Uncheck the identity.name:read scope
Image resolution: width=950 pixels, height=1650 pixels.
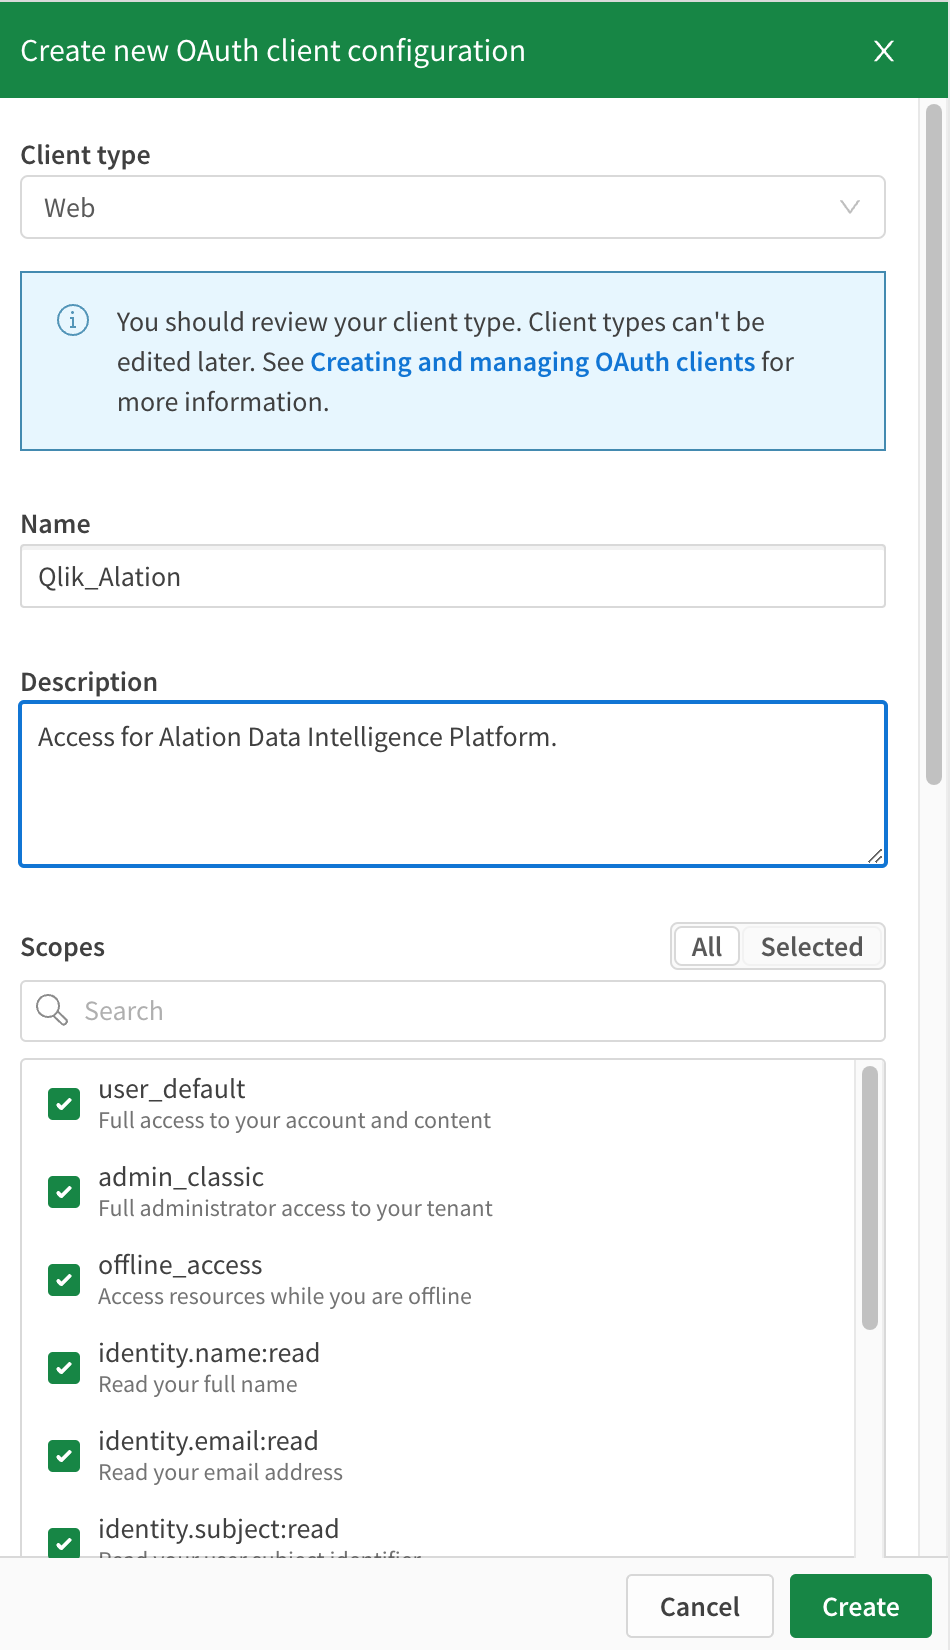64,1368
